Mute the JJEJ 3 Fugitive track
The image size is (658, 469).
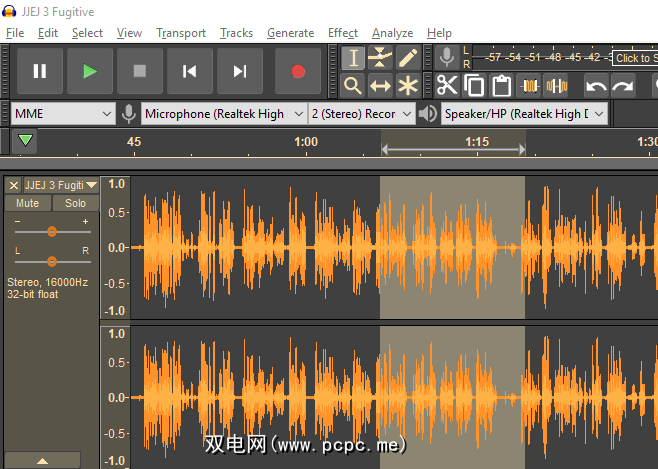pos(28,203)
